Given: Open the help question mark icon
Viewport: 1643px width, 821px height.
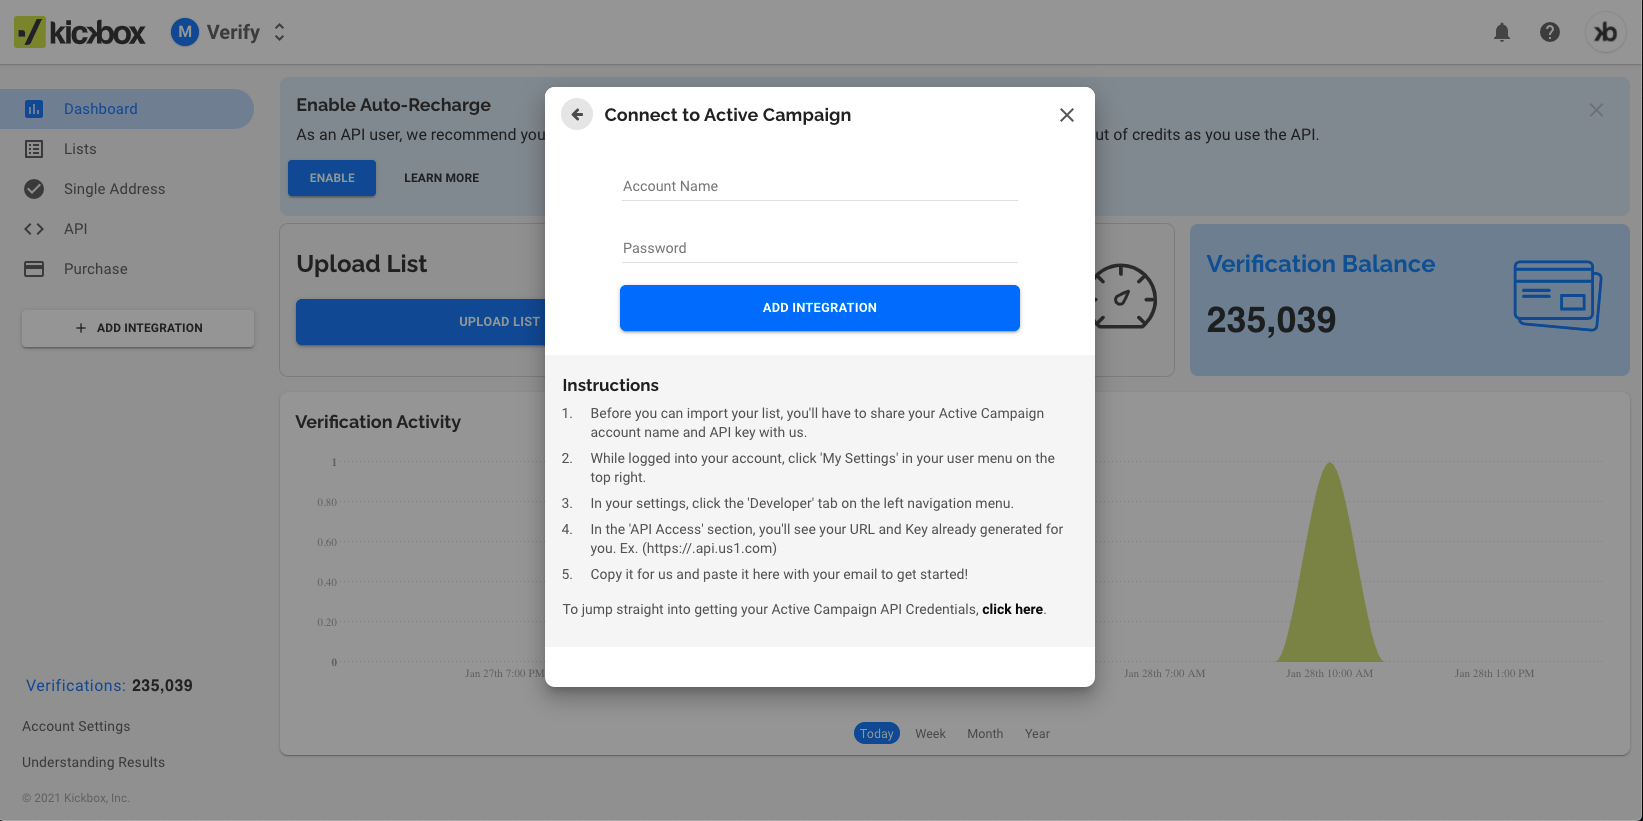Looking at the screenshot, I should 1550,32.
